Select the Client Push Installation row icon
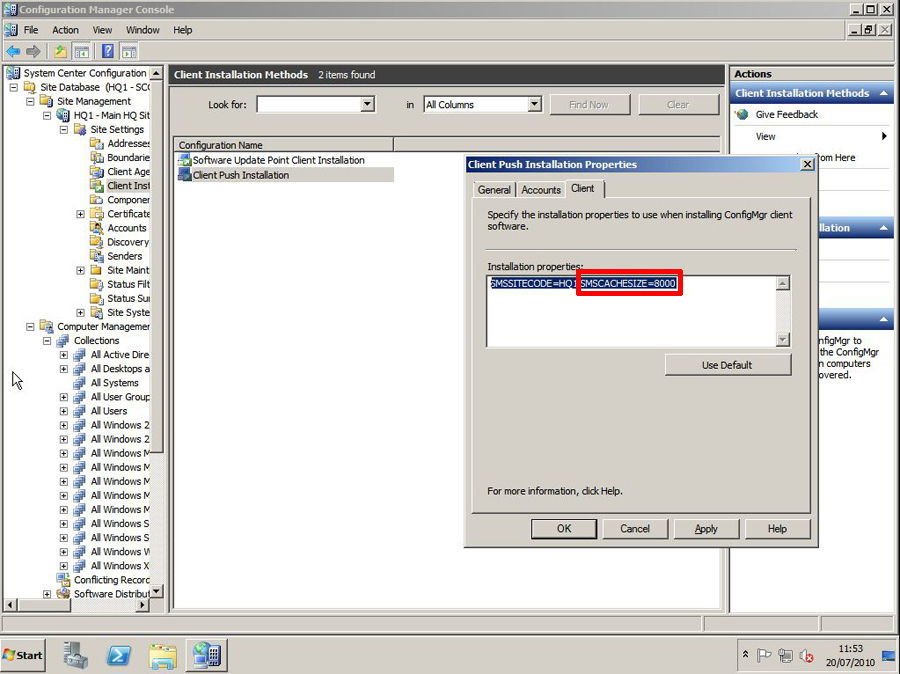 point(184,175)
